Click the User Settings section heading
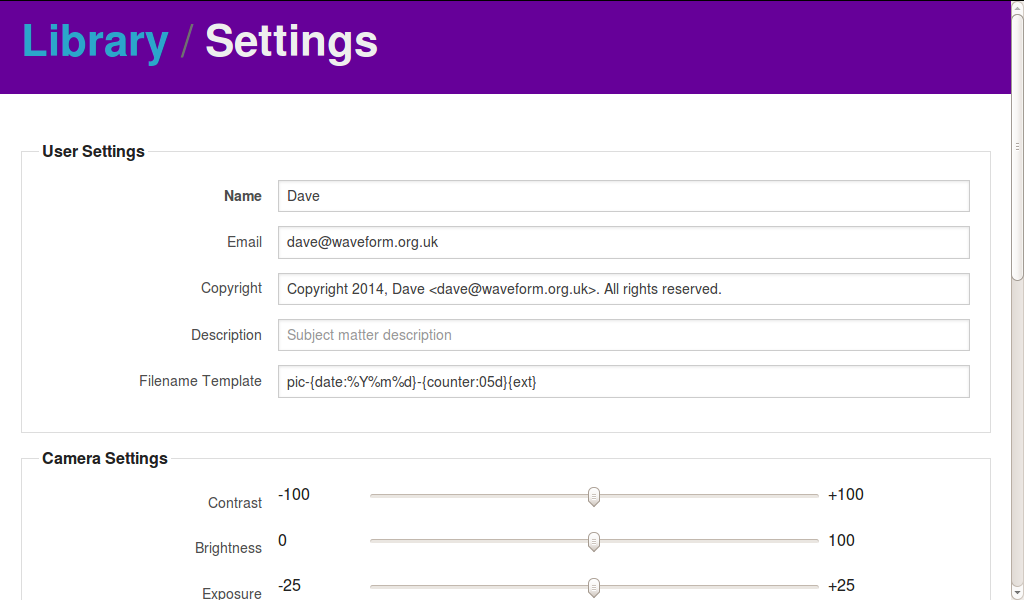Viewport: 1024px width, 600px height. click(93, 152)
